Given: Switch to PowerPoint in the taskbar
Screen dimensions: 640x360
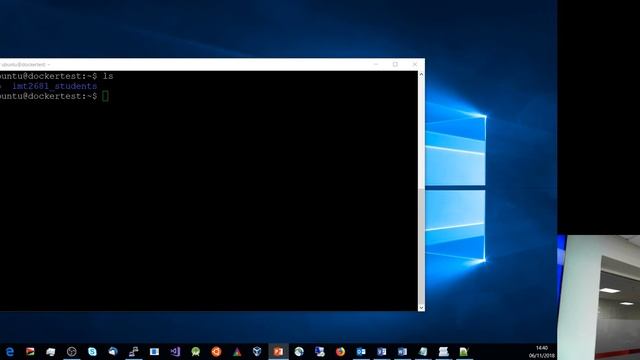Looking at the screenshot, I should point(278,351).
